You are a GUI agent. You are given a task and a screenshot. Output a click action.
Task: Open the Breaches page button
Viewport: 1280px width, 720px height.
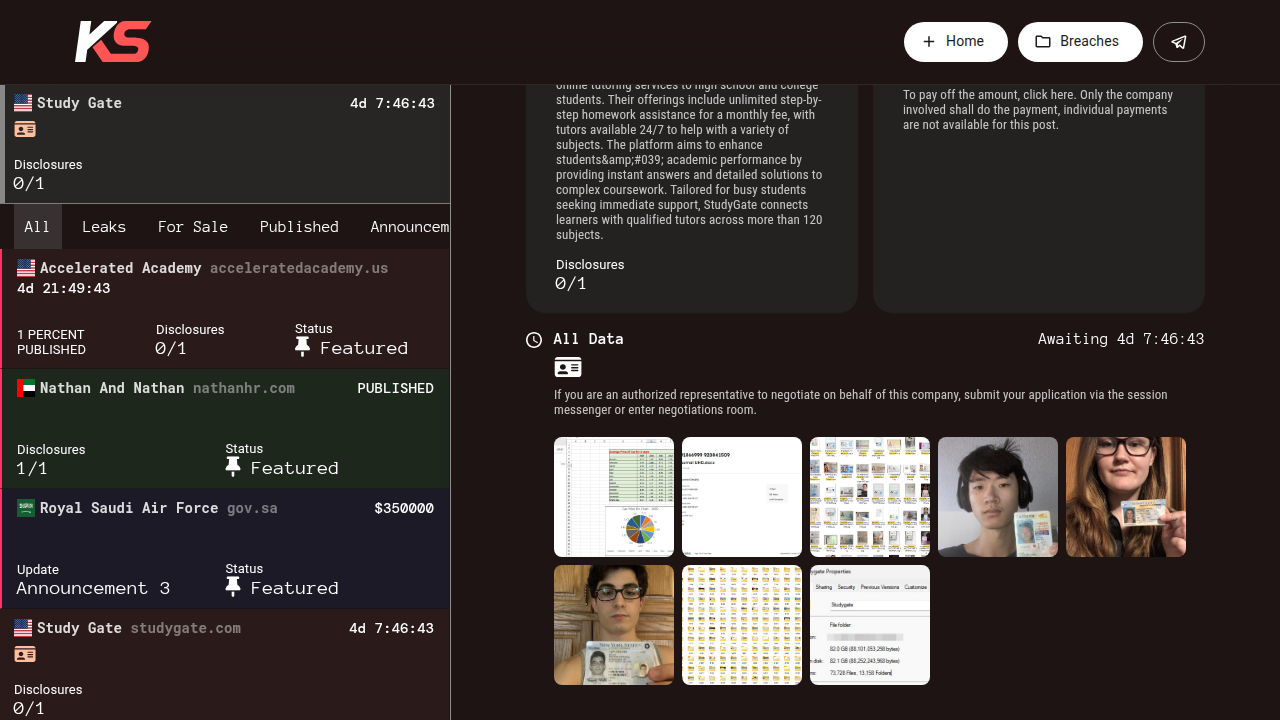click(x=1079, y=42)
